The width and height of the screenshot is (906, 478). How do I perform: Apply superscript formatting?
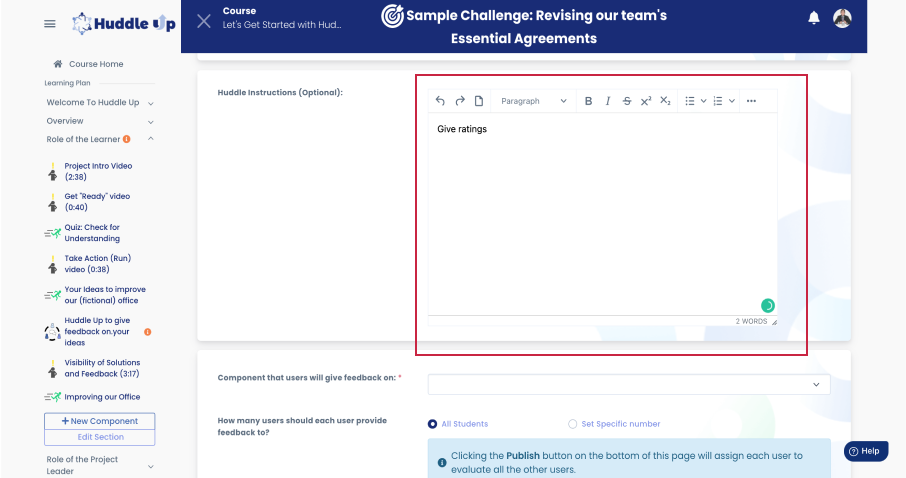click(646, 101)
